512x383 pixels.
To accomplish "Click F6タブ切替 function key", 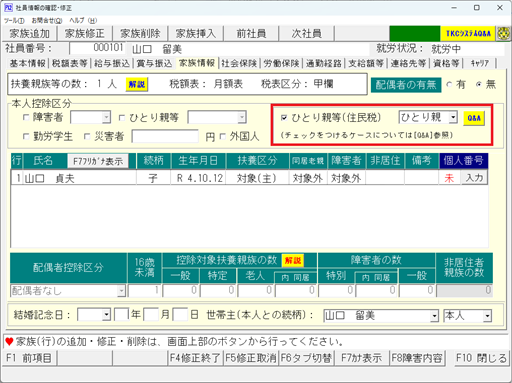I will [x=306, y=358].
